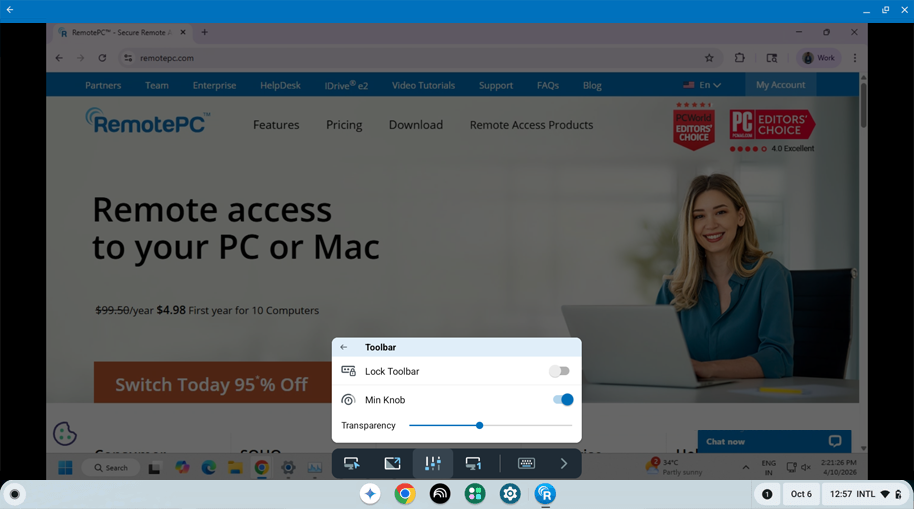
Task: Click the Lock Toolbar lock icon
Action: coord(349,371)
